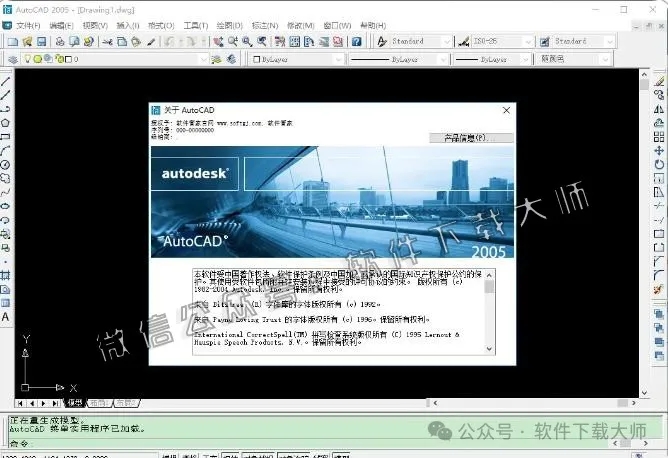Click the drawing horizontal scrollbar right arrow
This screenshot has width=668, height=458.
point(633,403)
